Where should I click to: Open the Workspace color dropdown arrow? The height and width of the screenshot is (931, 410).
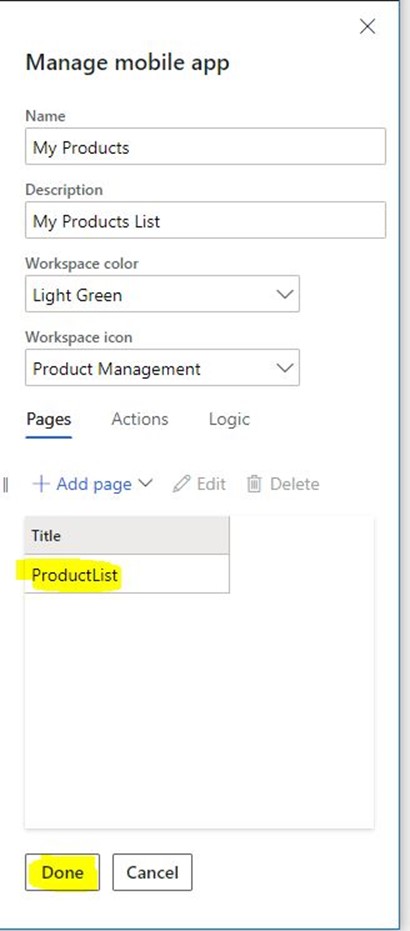(285, 294)
